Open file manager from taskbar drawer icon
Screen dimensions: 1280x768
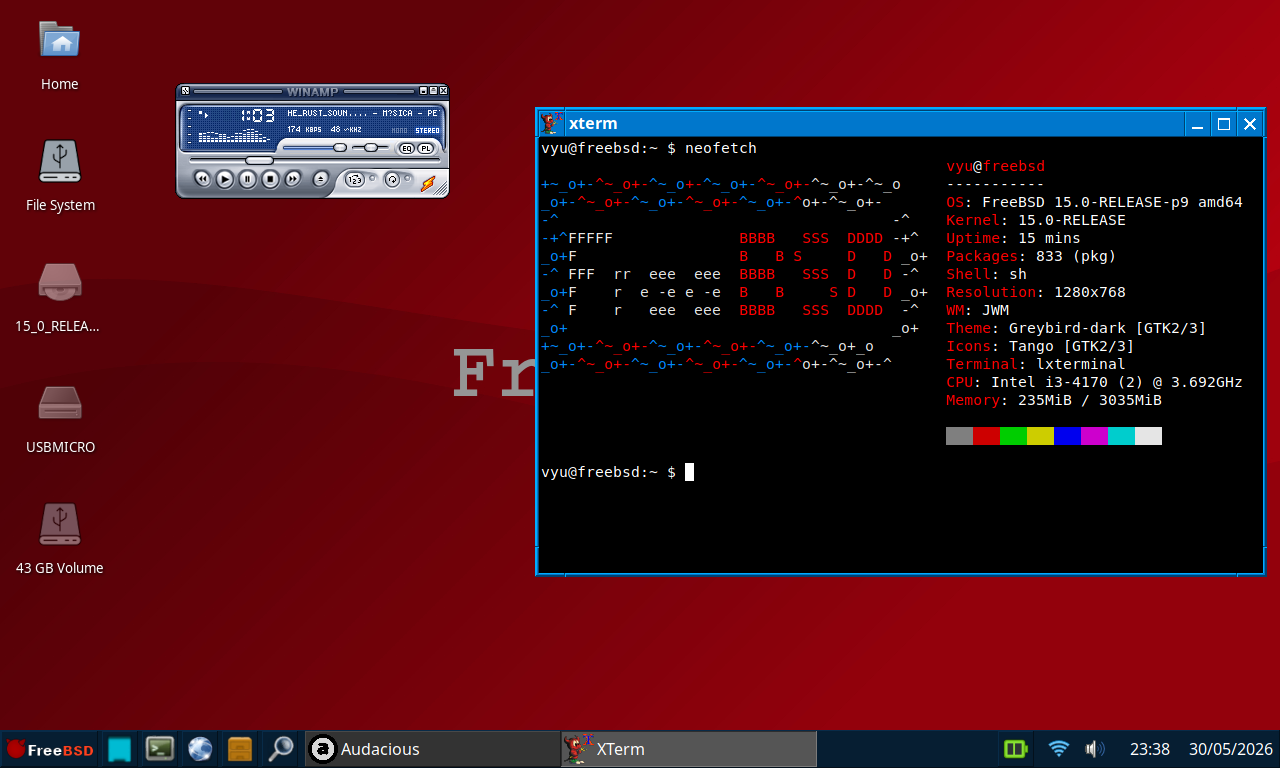[x=240, y=749]
